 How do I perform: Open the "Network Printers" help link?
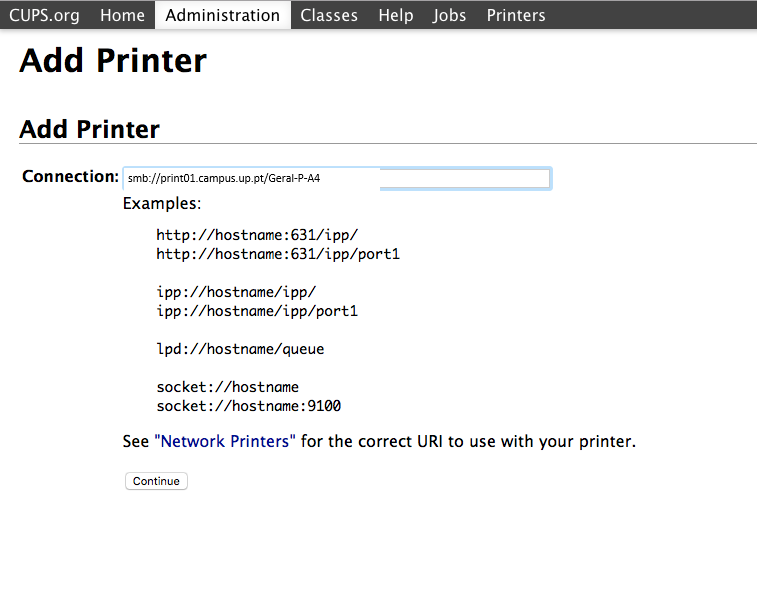pyautogui.click(x=225, y=441)
